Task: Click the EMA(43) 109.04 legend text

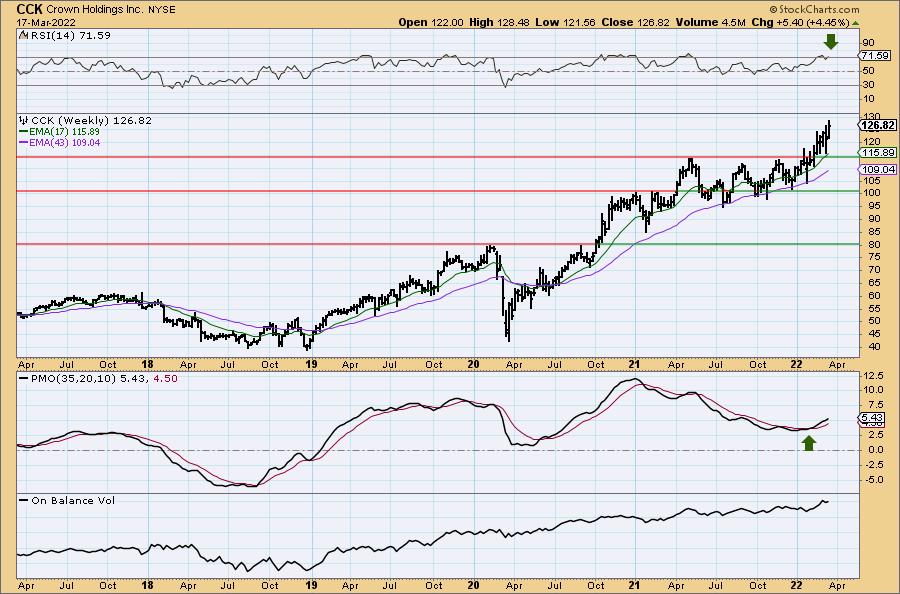Action: click(64, 142)
